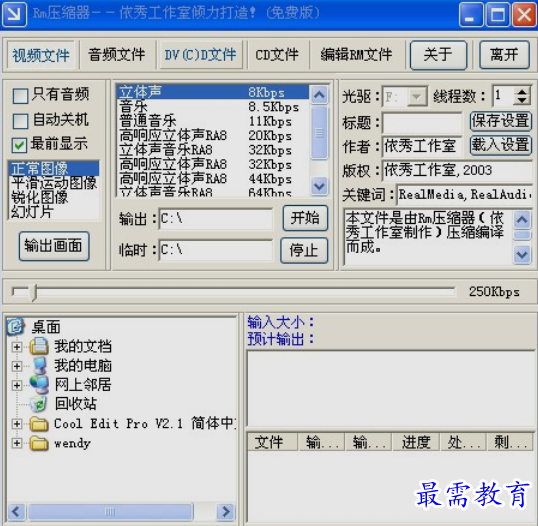Click the 标题 input field

[x=422, y=122]
